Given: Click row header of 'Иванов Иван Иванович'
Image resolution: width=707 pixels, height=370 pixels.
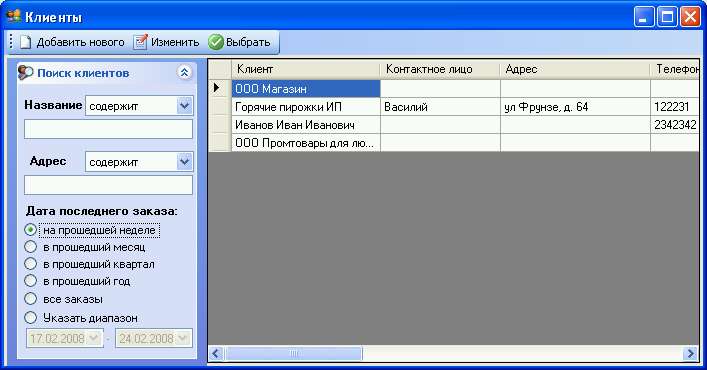Looking at the screenshot, I should click(220, 125).
